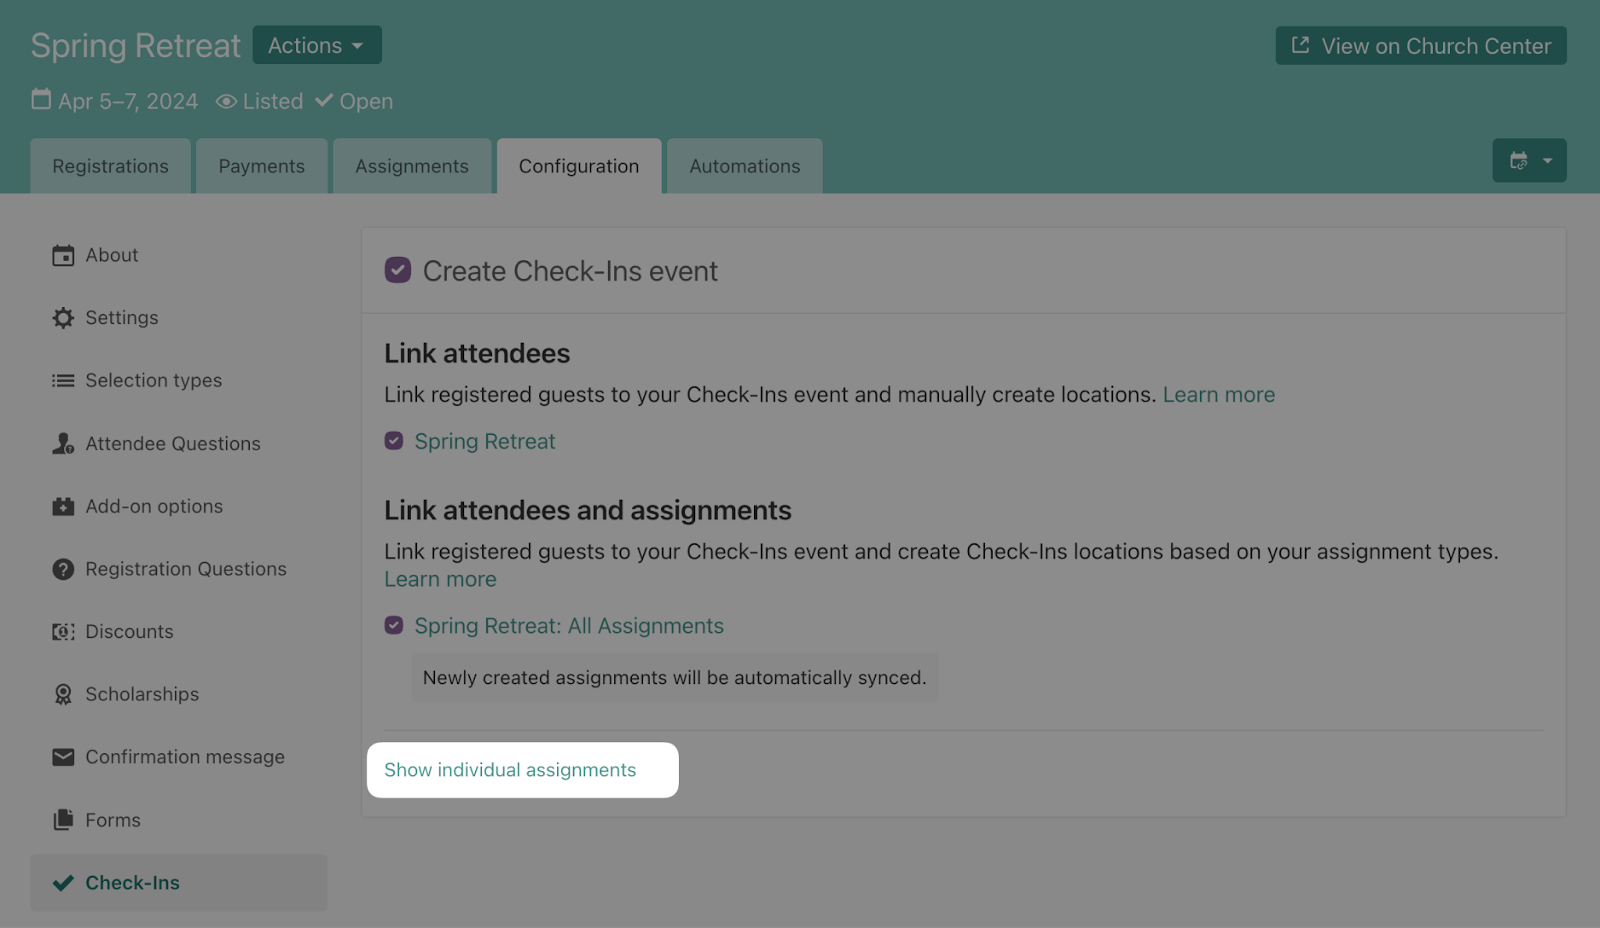Click the Confirmation message envelope icon
This screenshot has width=1600, height=928.
(63, 757)
